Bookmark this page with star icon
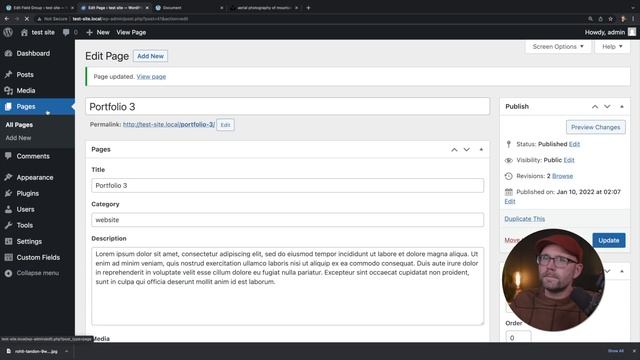 610,19
